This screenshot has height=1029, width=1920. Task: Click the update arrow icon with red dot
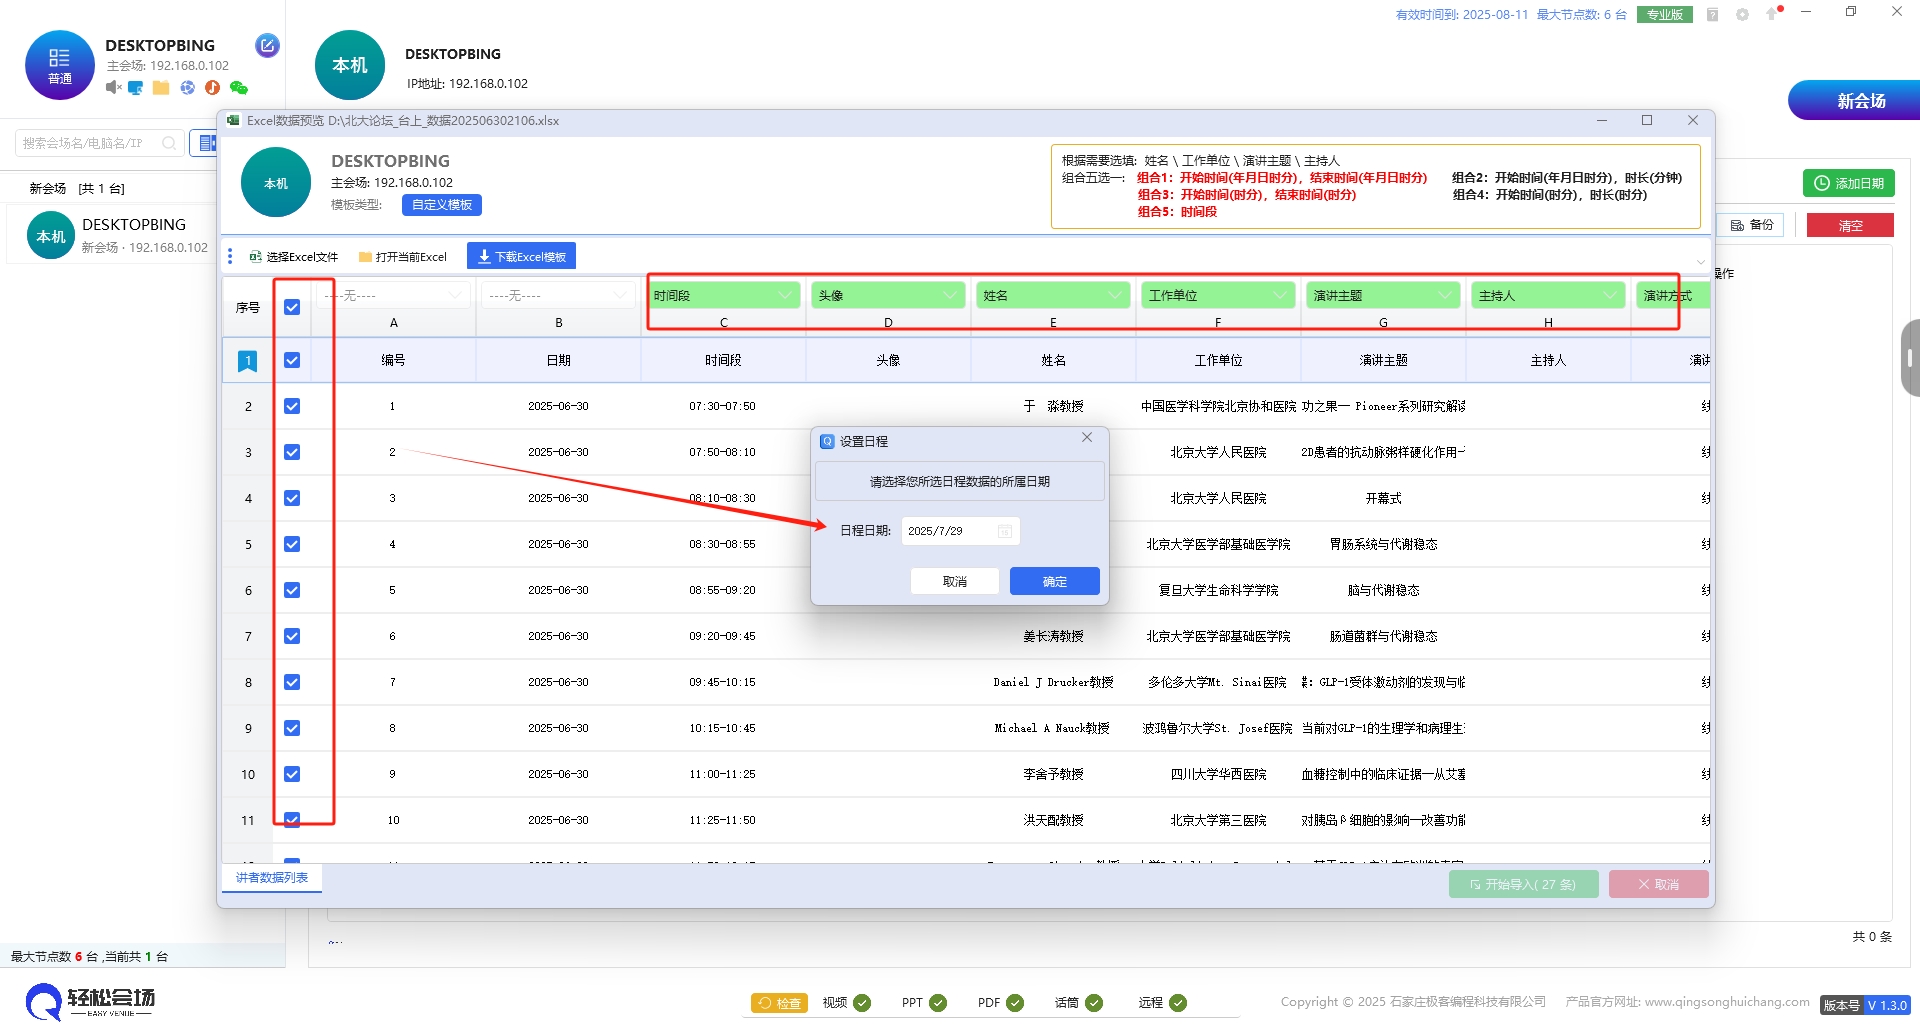[1773, 13]
